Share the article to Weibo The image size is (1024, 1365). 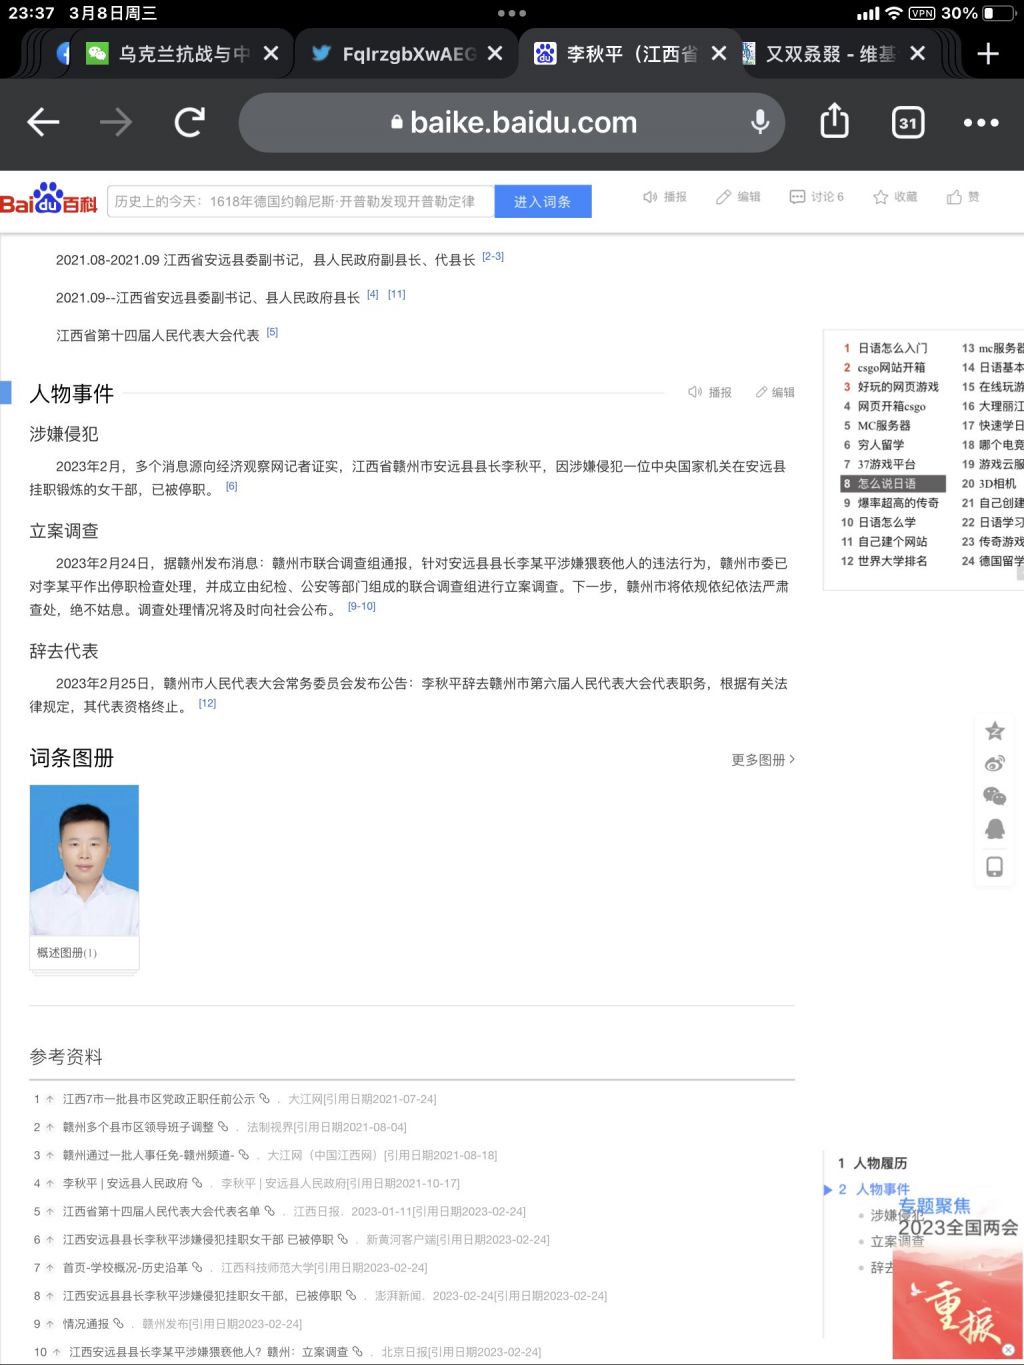click(994, 764)
